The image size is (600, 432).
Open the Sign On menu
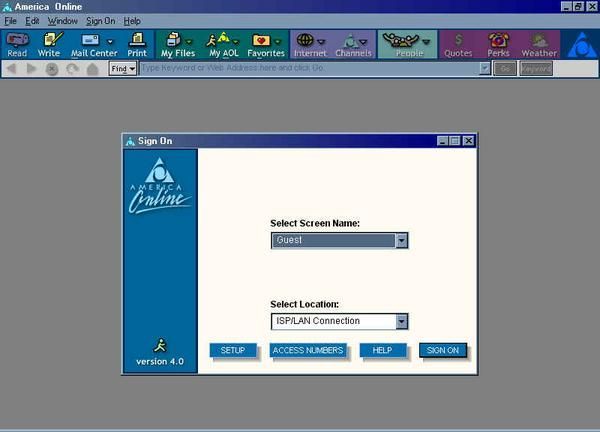(100, 21)
